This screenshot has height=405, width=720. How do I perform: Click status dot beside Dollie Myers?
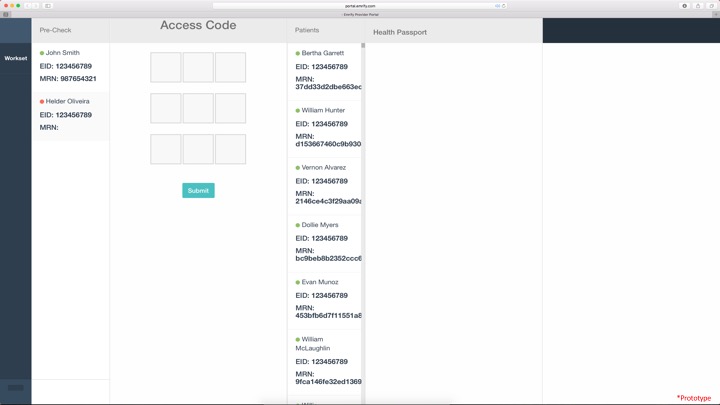(298, 225)
